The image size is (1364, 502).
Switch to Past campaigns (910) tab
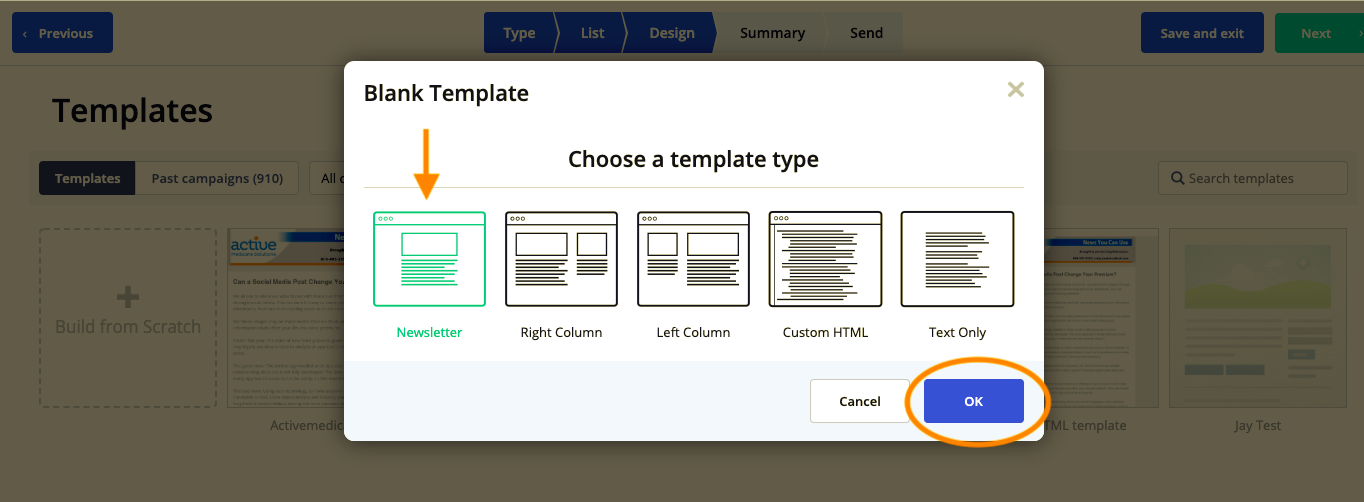(x=217, y=178)
